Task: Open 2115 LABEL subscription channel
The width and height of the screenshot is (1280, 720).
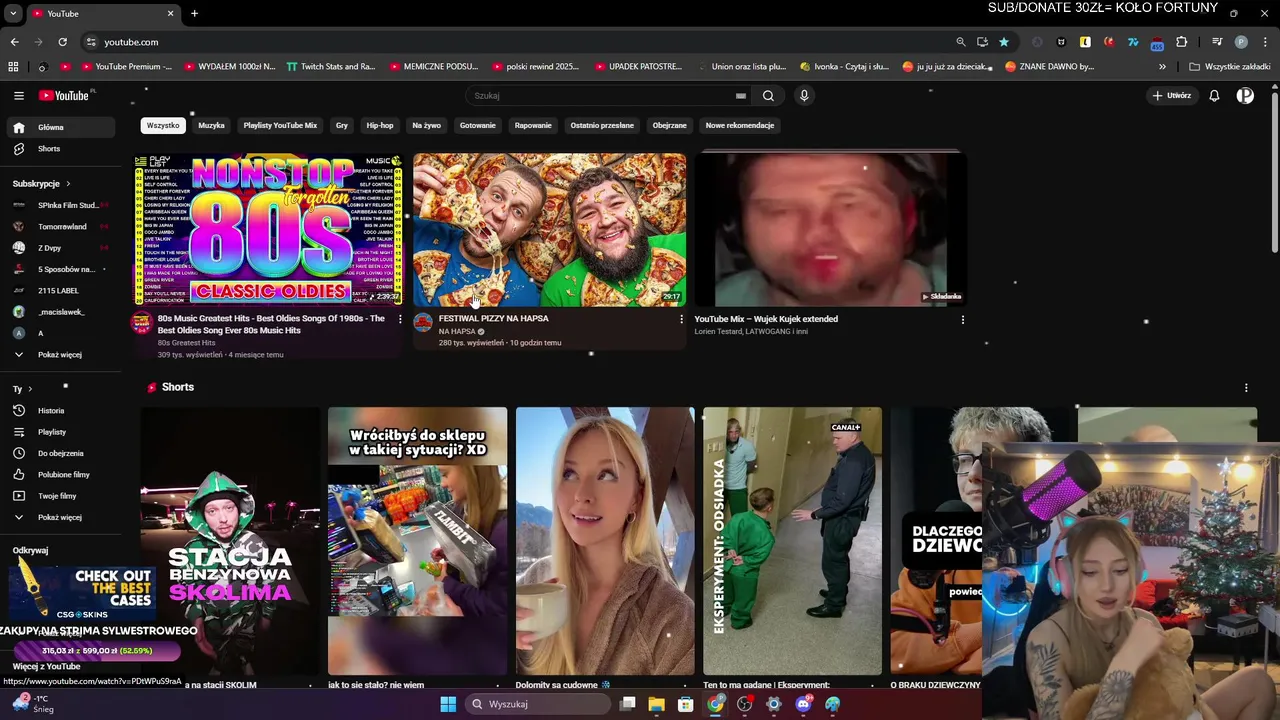Action: [62, 291]
